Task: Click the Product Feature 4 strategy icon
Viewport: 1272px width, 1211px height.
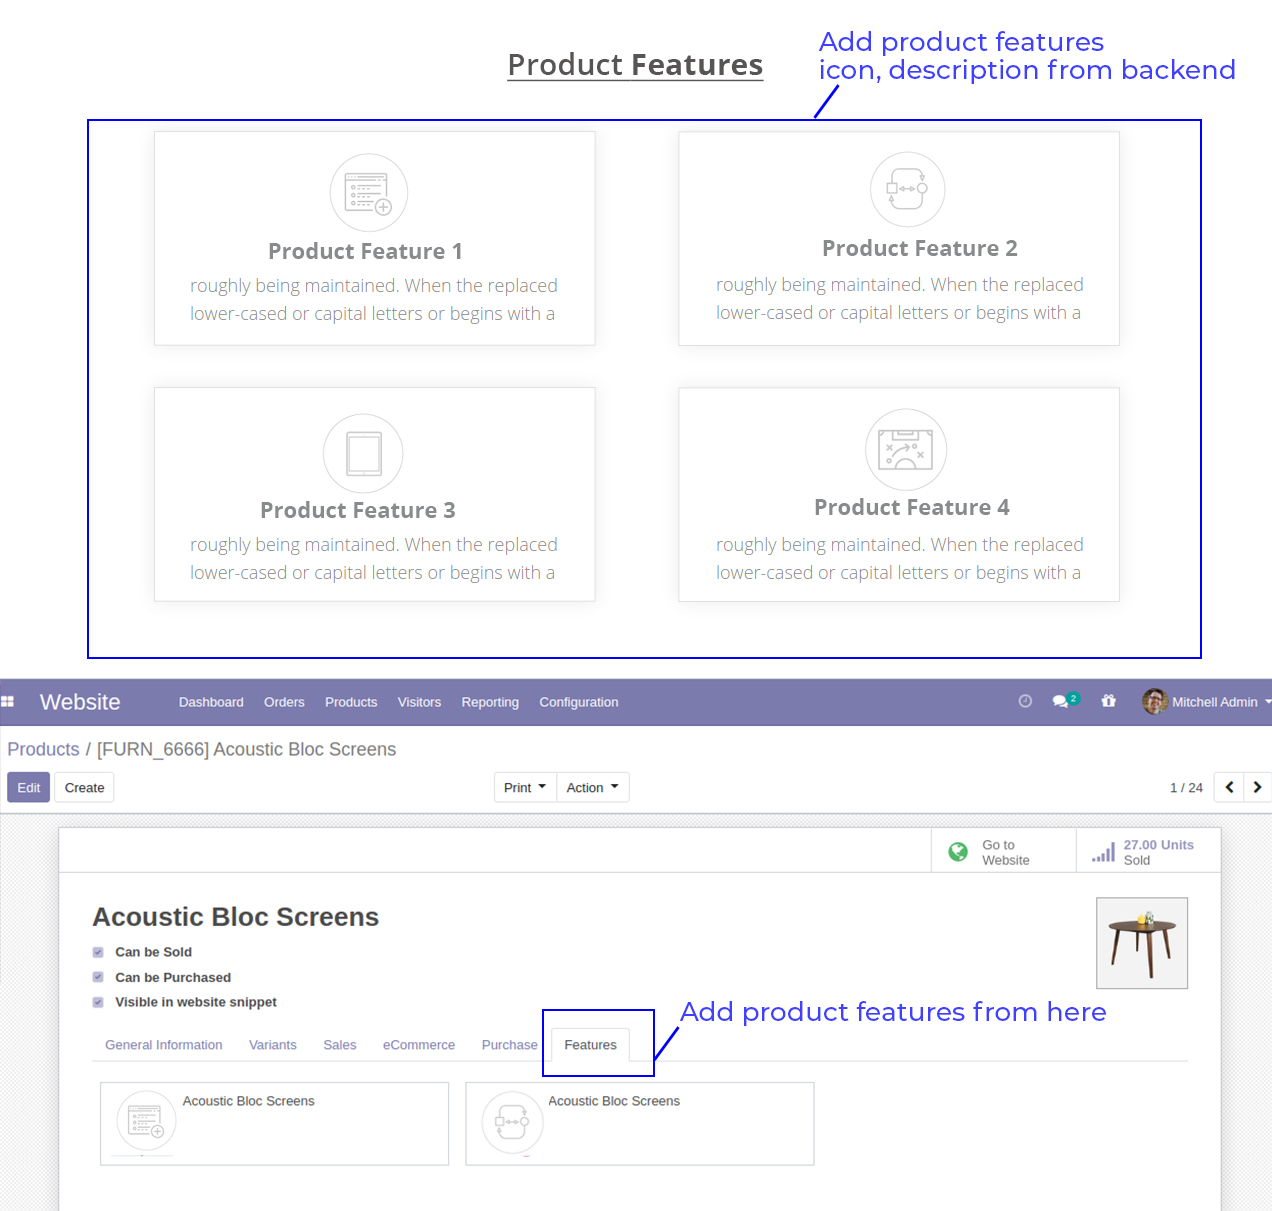Action: pos(906,450)
